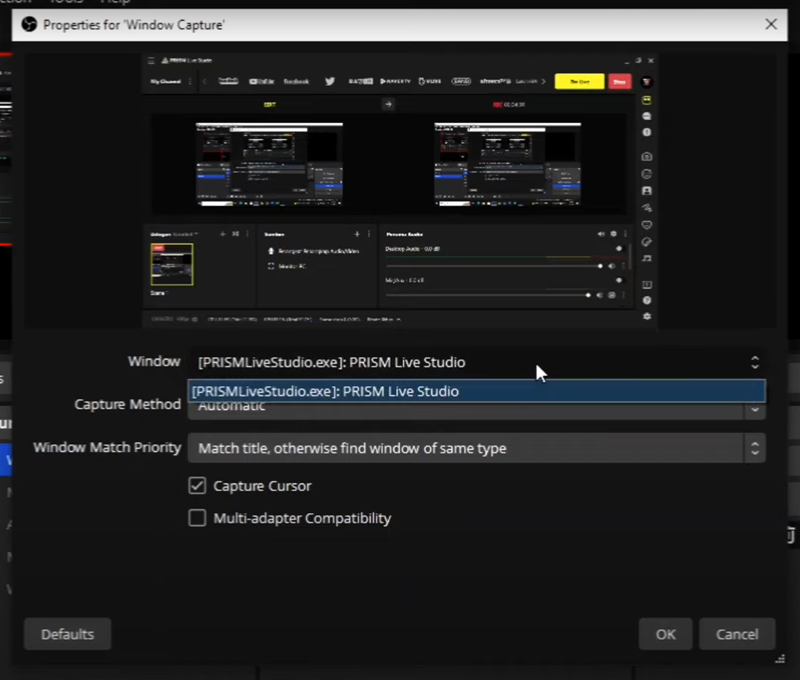Uncheck the Capture Cursor checkbox
This screenshot has width=800, height=680.
(197, 486)
